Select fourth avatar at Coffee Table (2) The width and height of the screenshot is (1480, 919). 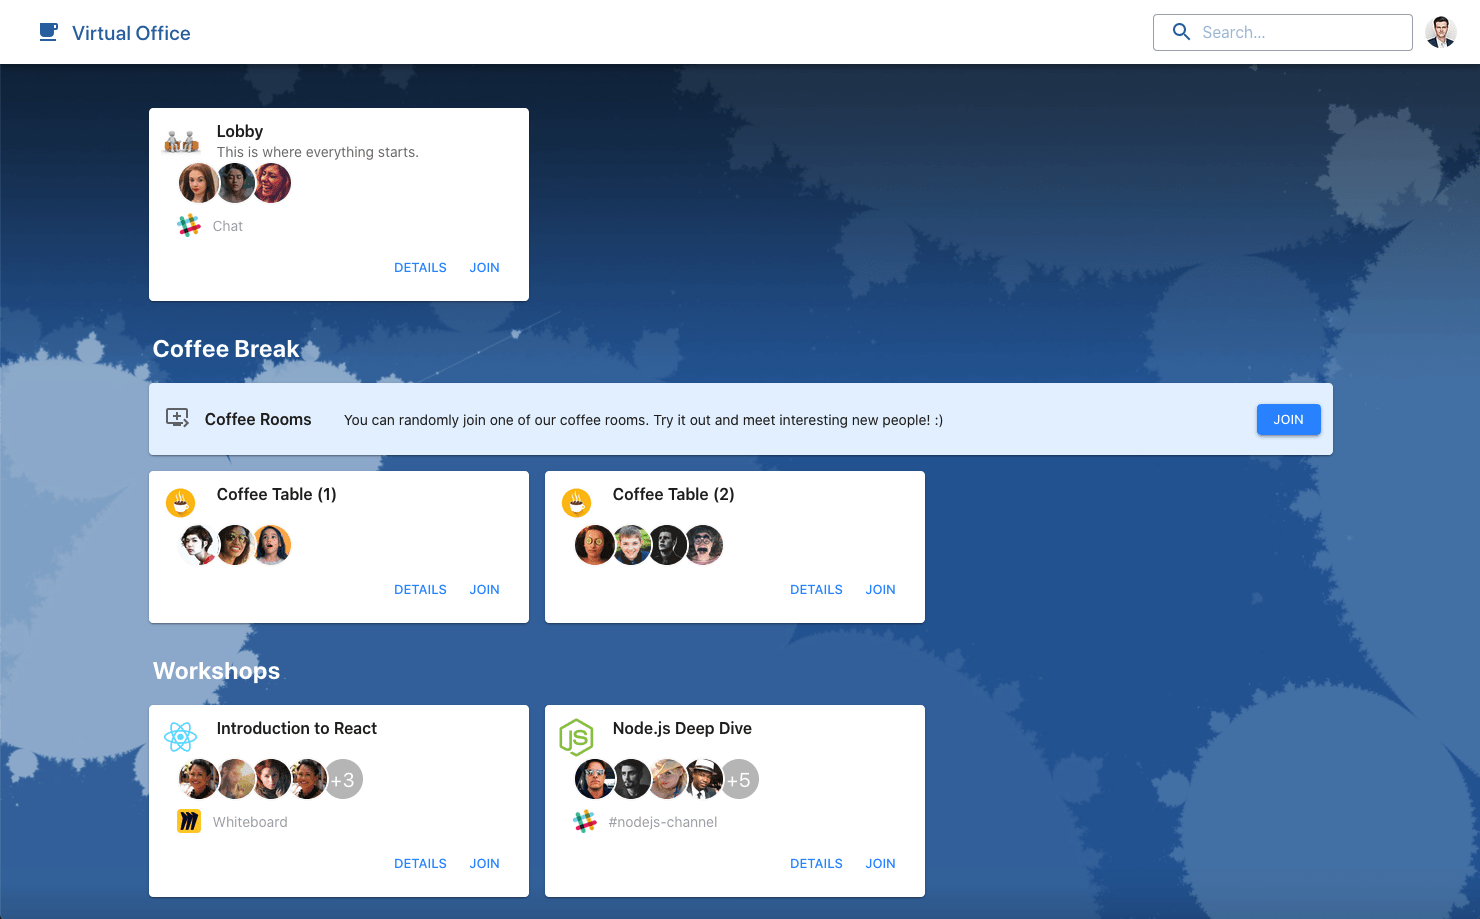tap(704, 545)
